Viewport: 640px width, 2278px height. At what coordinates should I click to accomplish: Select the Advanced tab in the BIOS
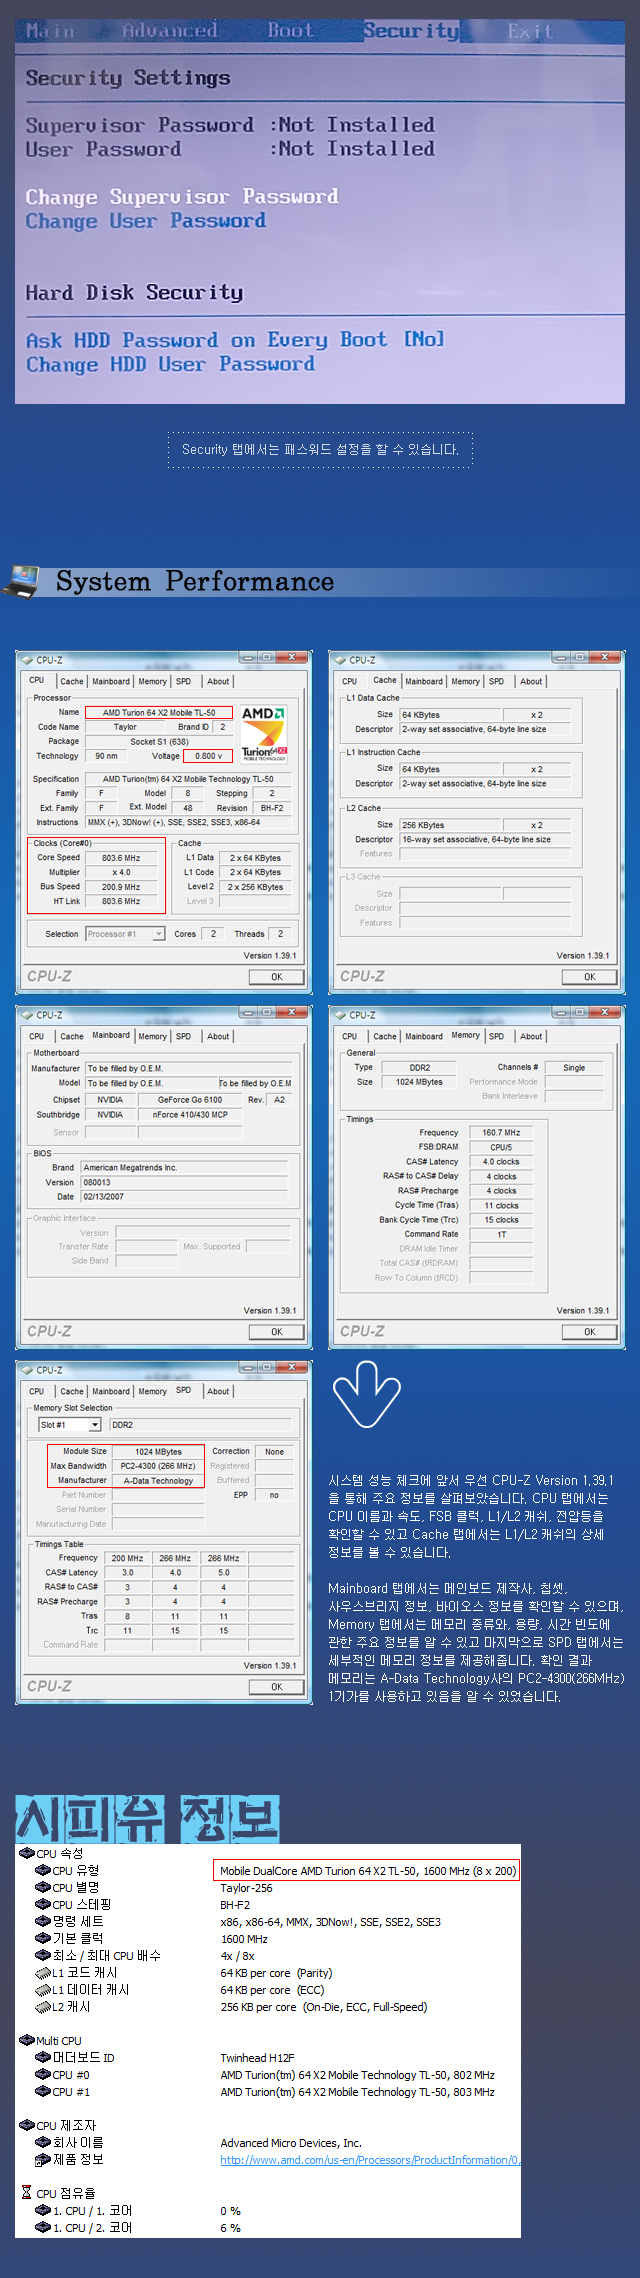click(169, 31)
